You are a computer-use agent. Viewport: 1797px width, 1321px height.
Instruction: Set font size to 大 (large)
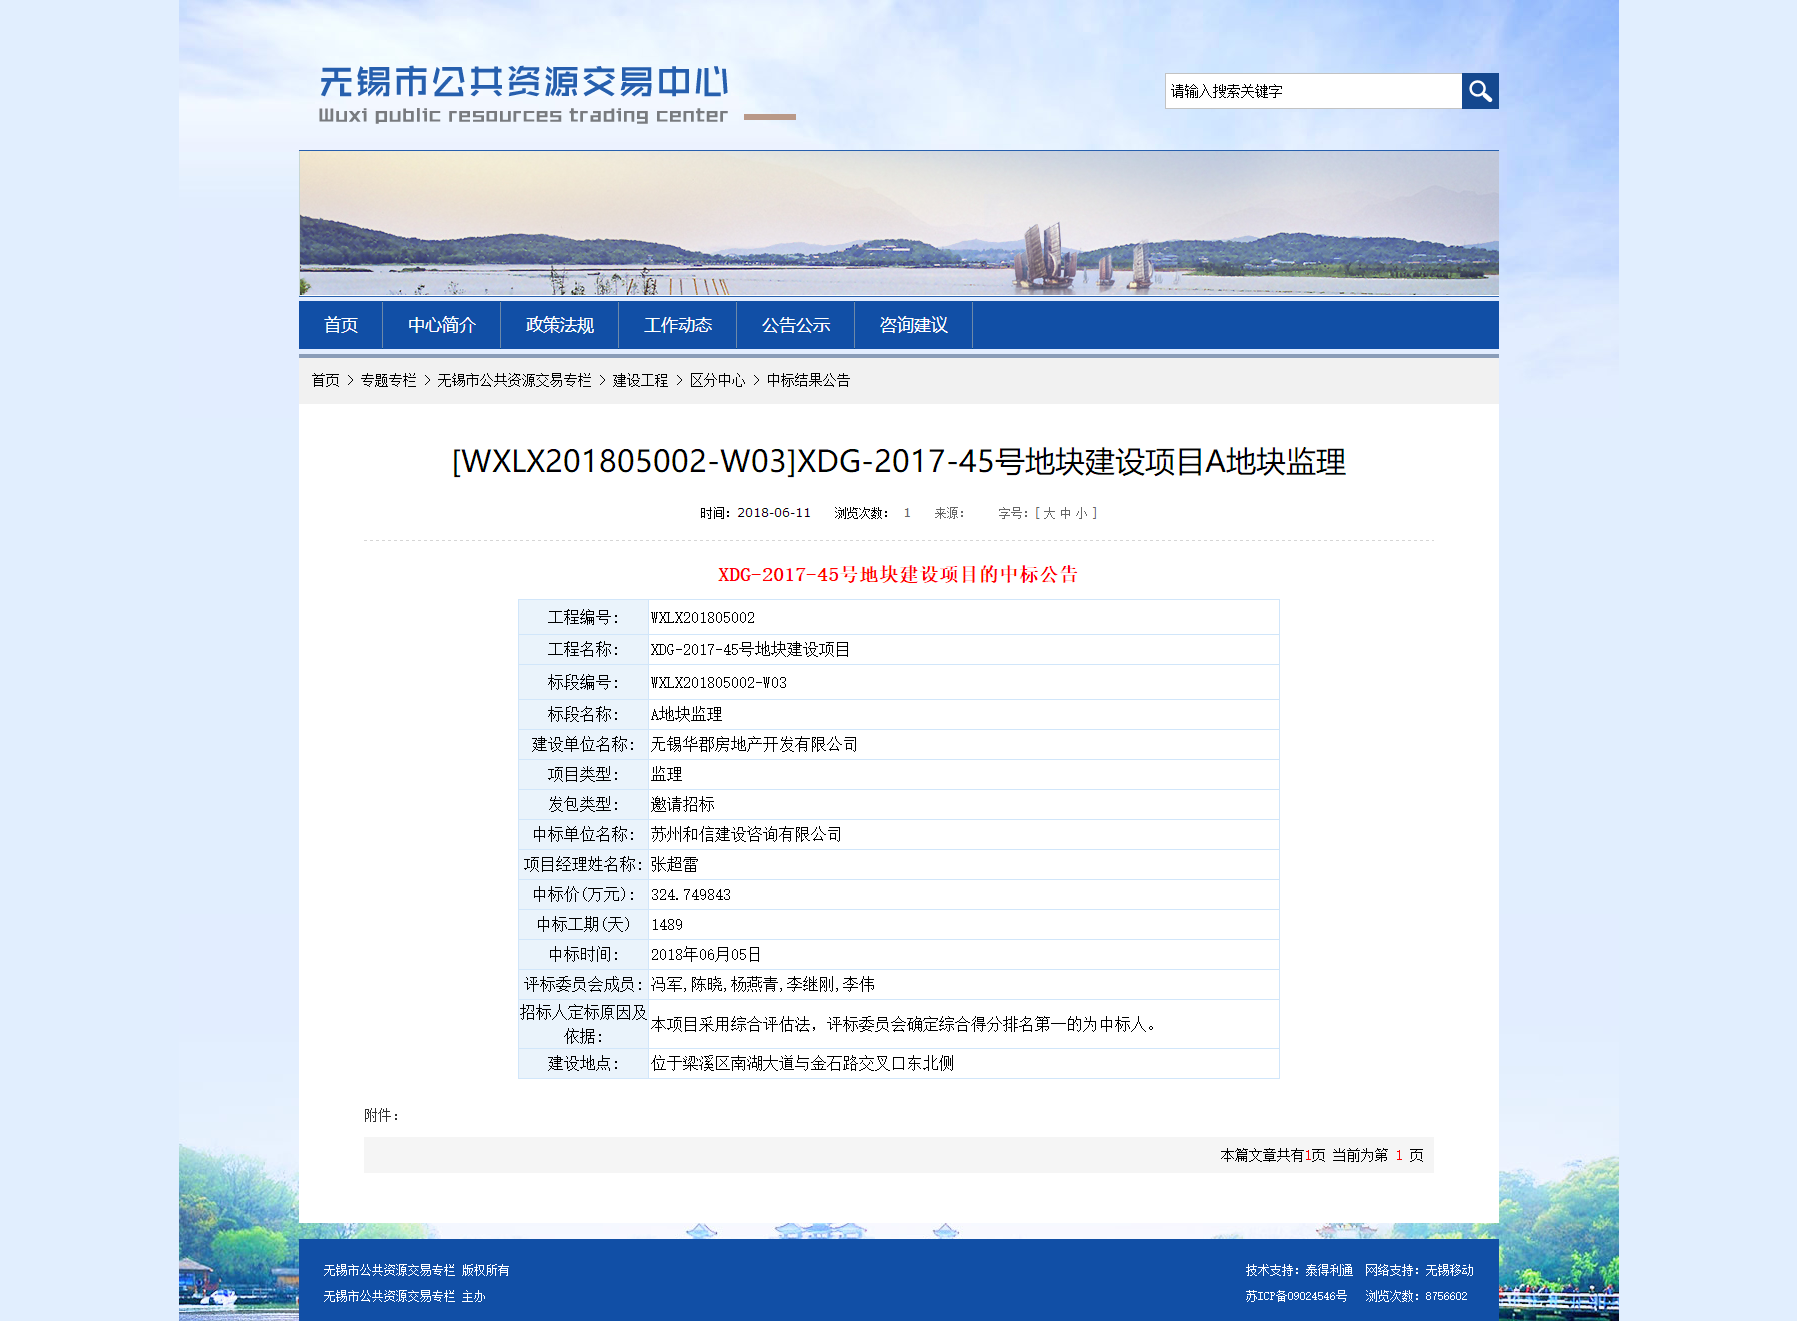(x=1049, y=513)
